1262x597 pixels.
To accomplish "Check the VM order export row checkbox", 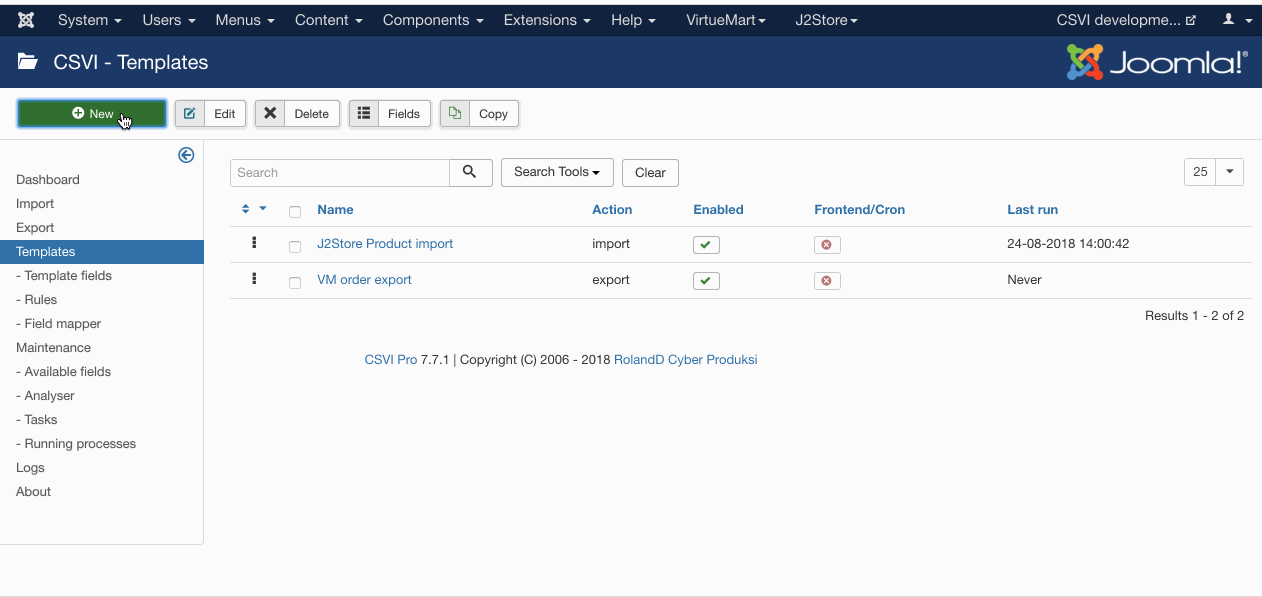I will click(295, 283).
